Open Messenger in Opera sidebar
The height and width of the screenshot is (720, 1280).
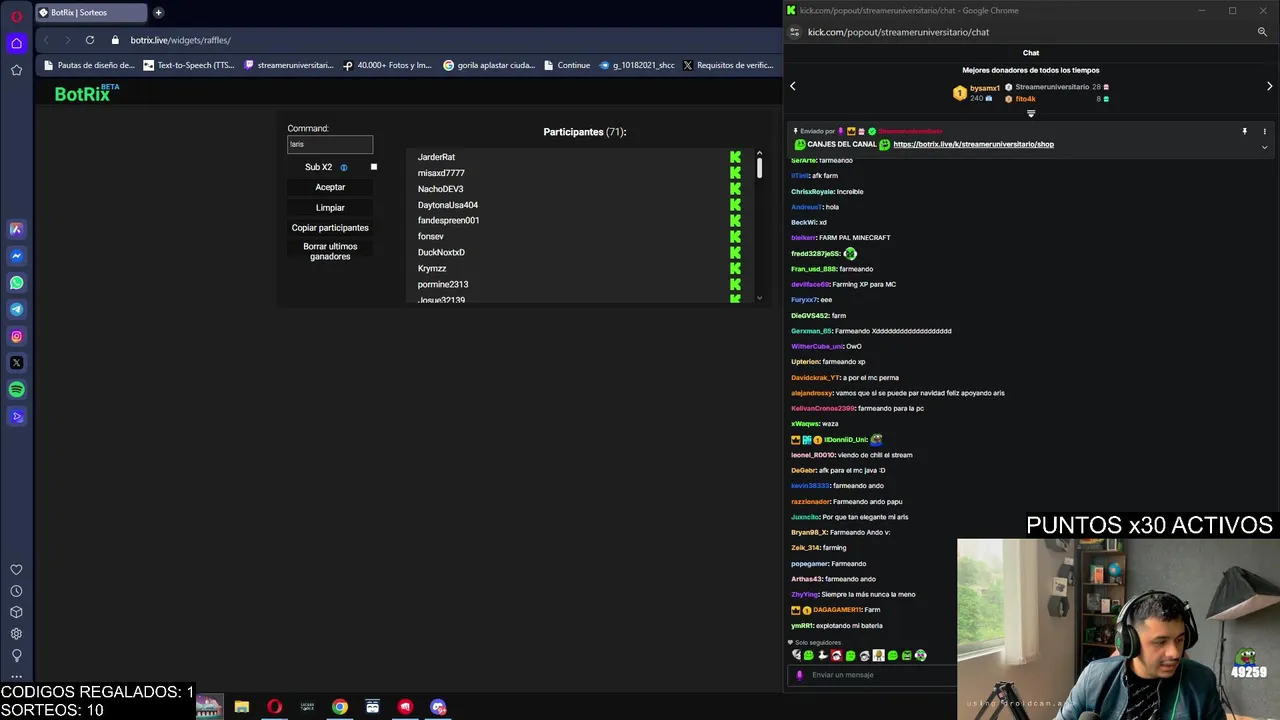coord(16,256)
